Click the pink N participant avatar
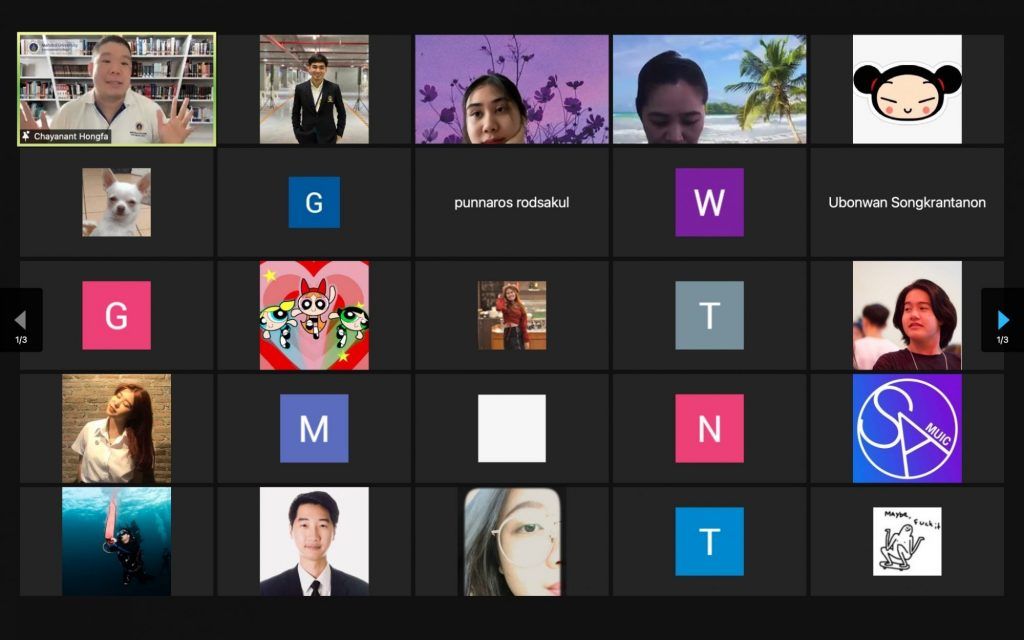Screen dimensions: 1024x640 (709, 428)
